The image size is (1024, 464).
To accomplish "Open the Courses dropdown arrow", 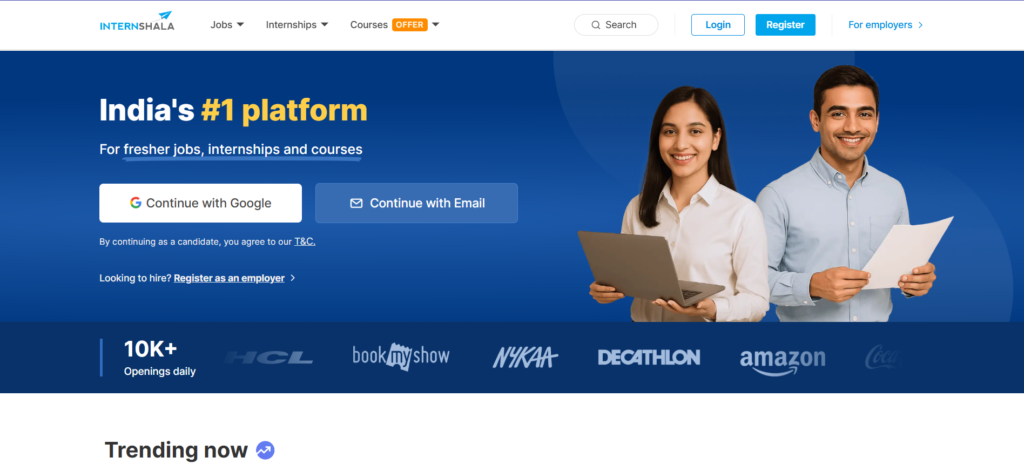I will click(435, 25).
